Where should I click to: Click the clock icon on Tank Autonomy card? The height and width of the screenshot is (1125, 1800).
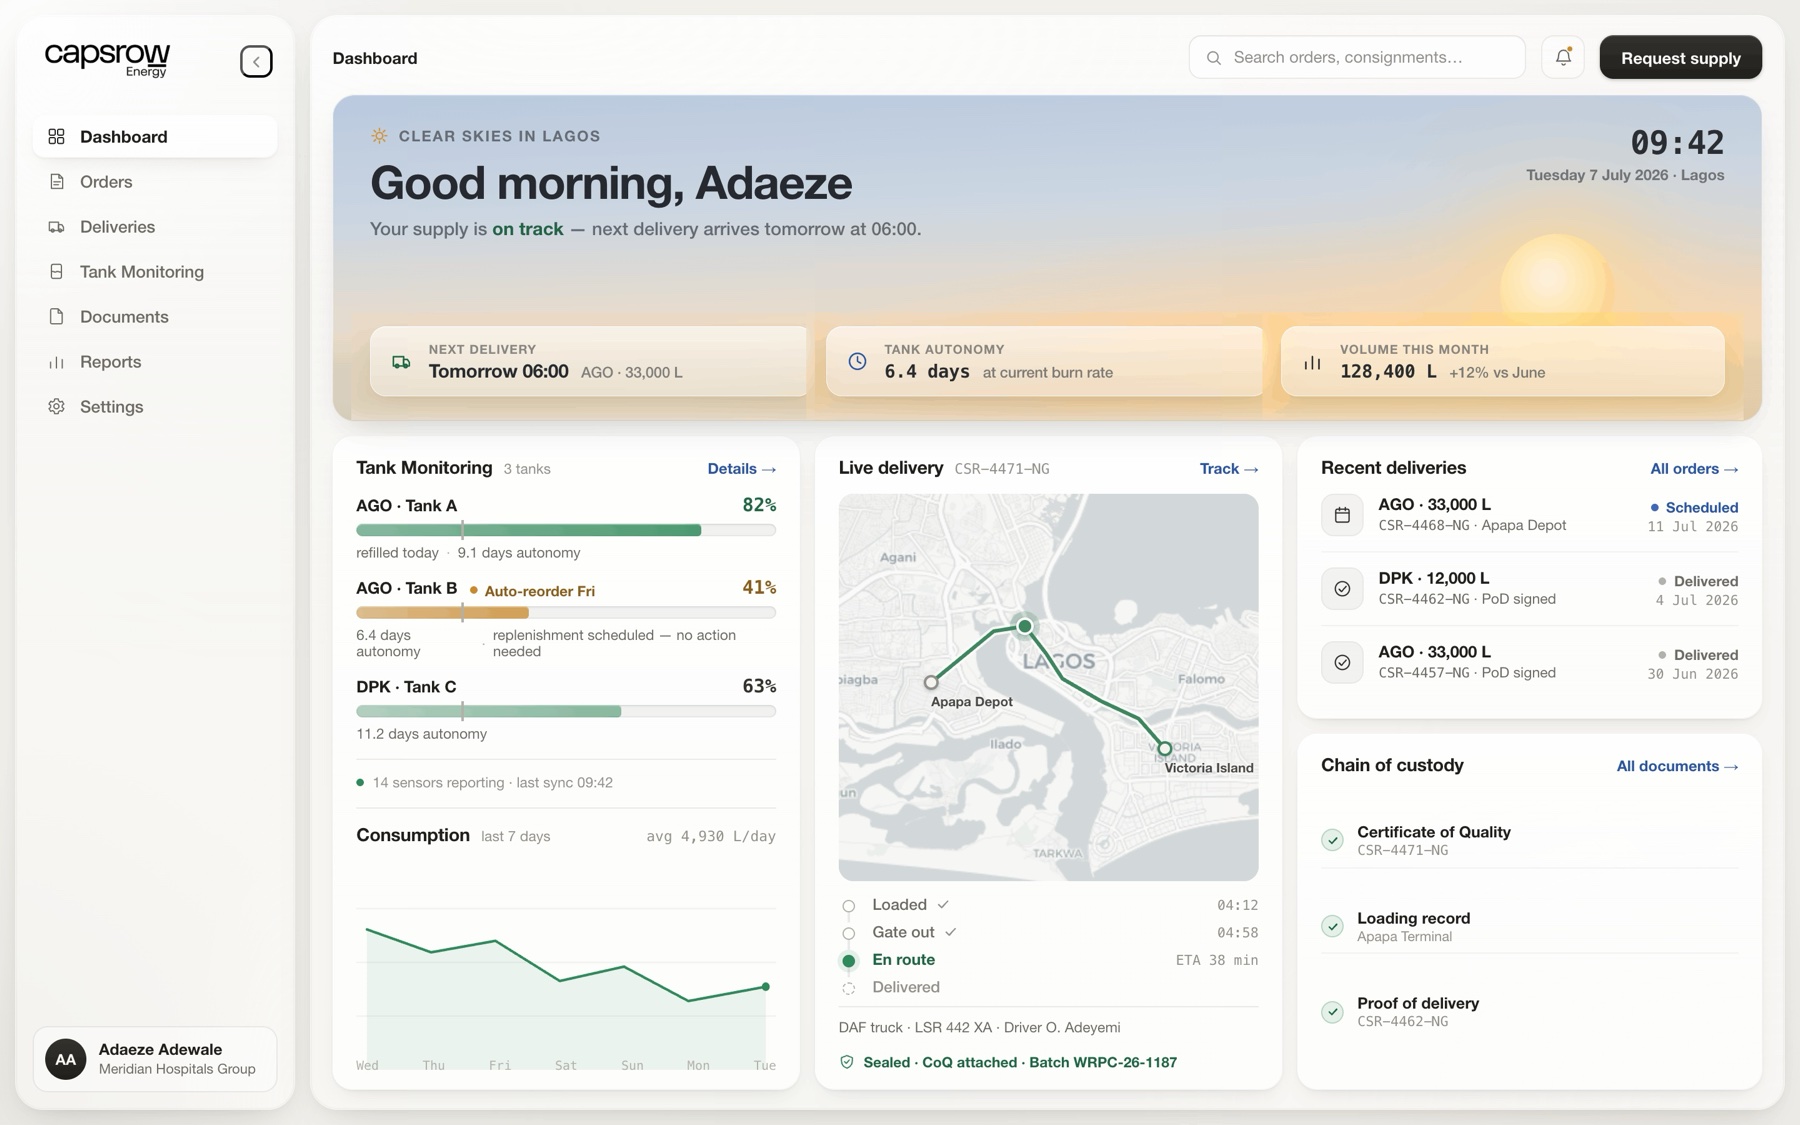[x=857, y=361]
